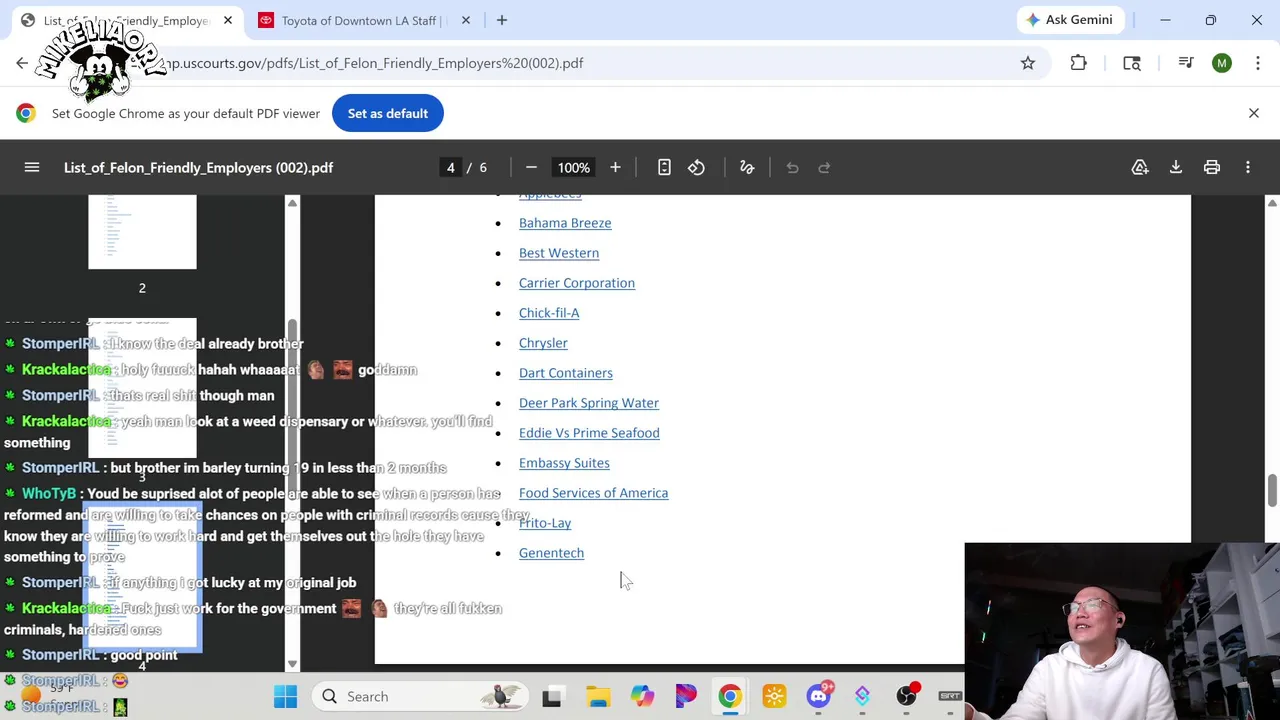The image size is (1280, 720).
Task: Dismiss the default PDF viewer banner
Action: [x=1254, y=113]
